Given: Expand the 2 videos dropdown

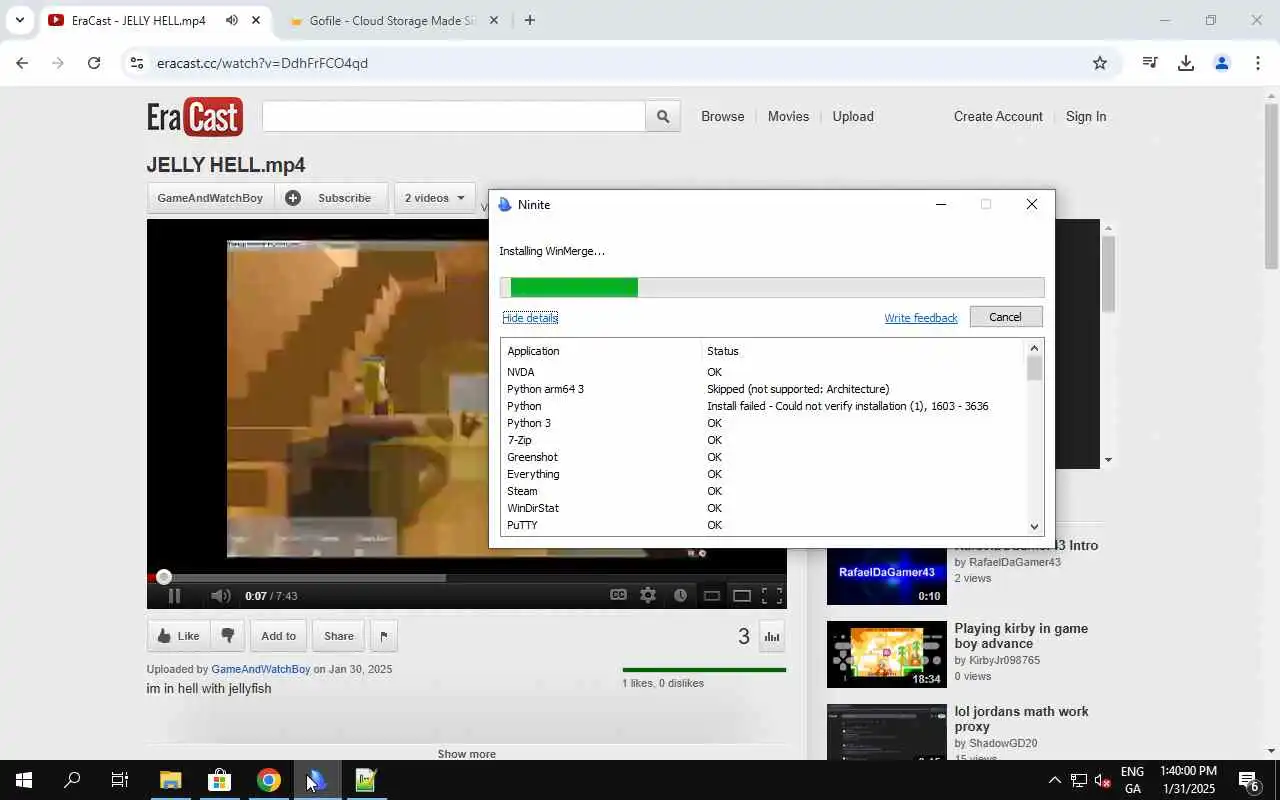Looking at the screenshot, I should click(434, 198).
